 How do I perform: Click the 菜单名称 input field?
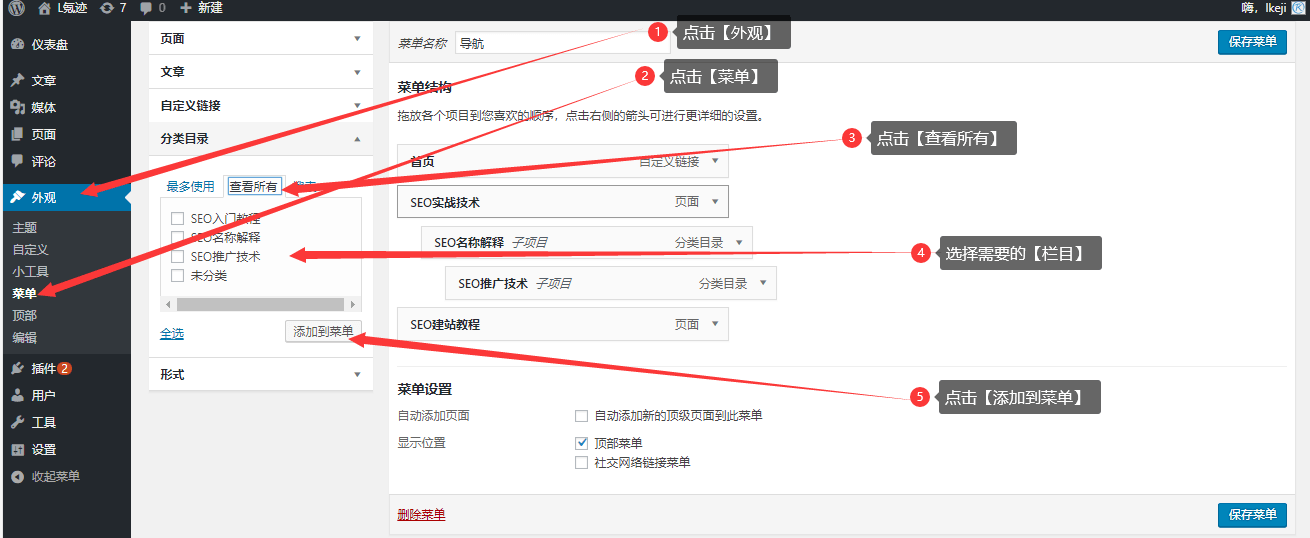(562, 43)
